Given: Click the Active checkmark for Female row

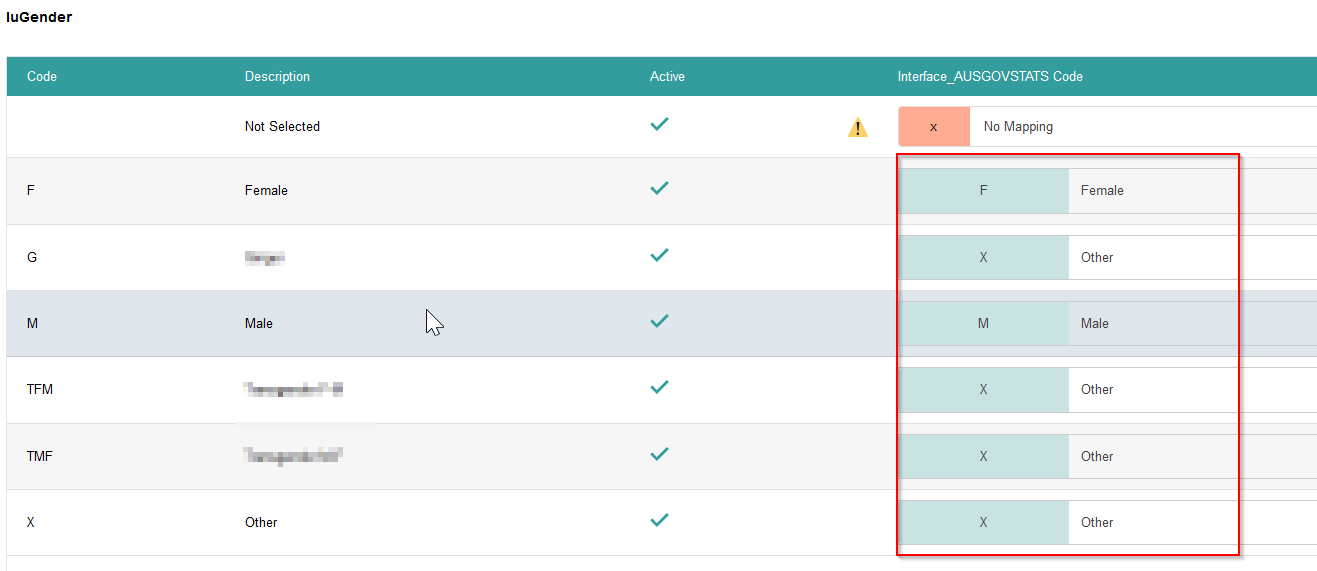Looking at the screenshot, I should click(x=659, y=188).
